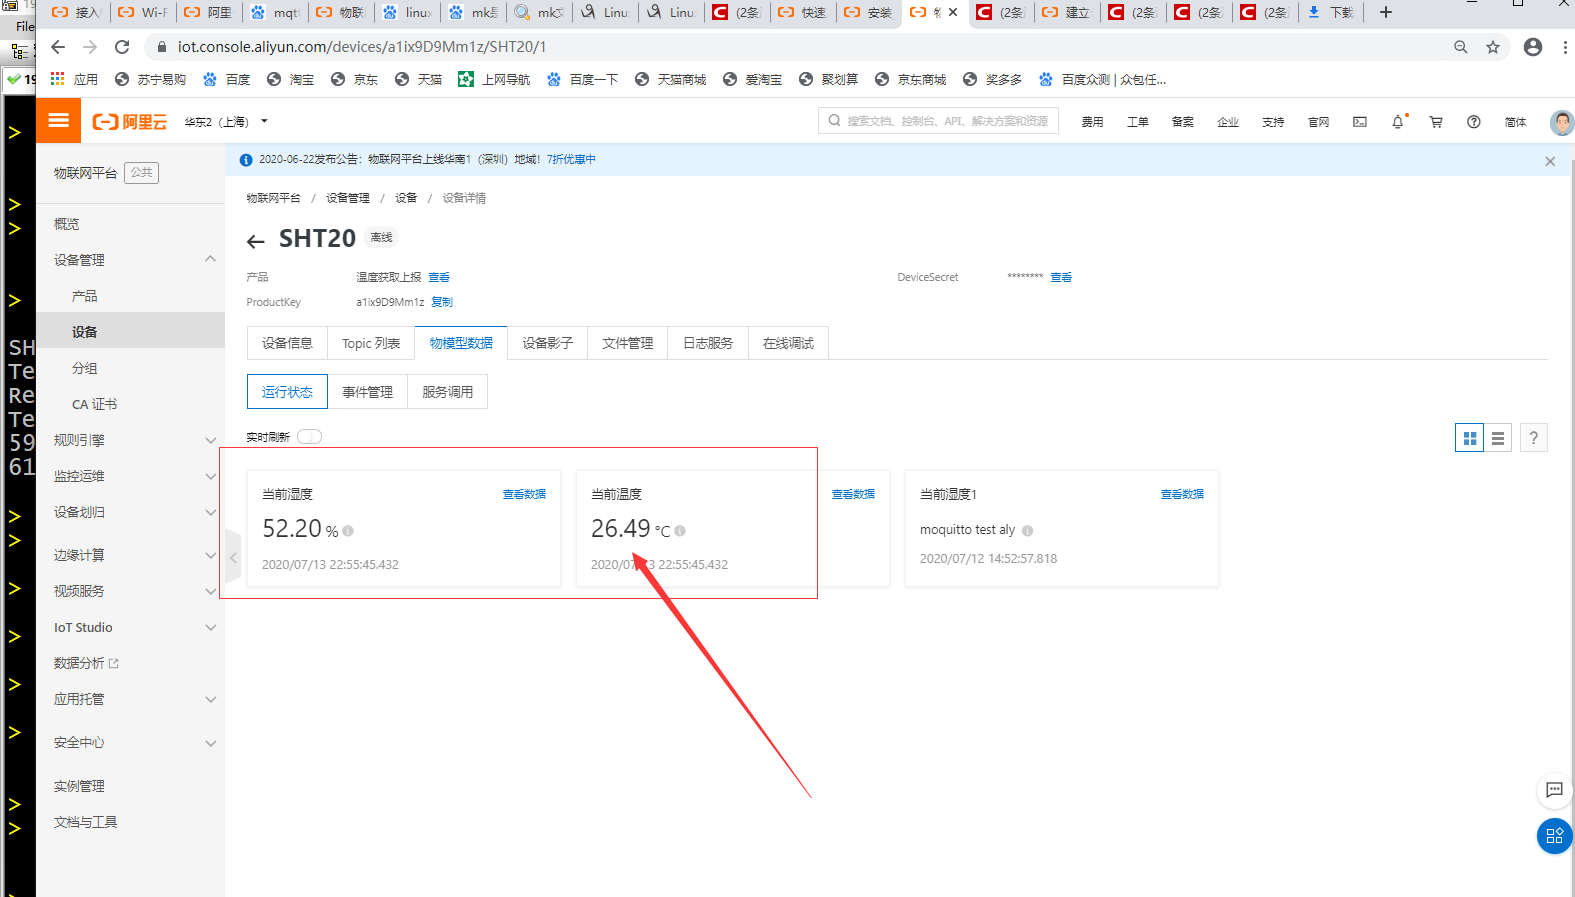
Task: Click 查看 next to product 温度获取上报
Action: (x=439, y=277)
